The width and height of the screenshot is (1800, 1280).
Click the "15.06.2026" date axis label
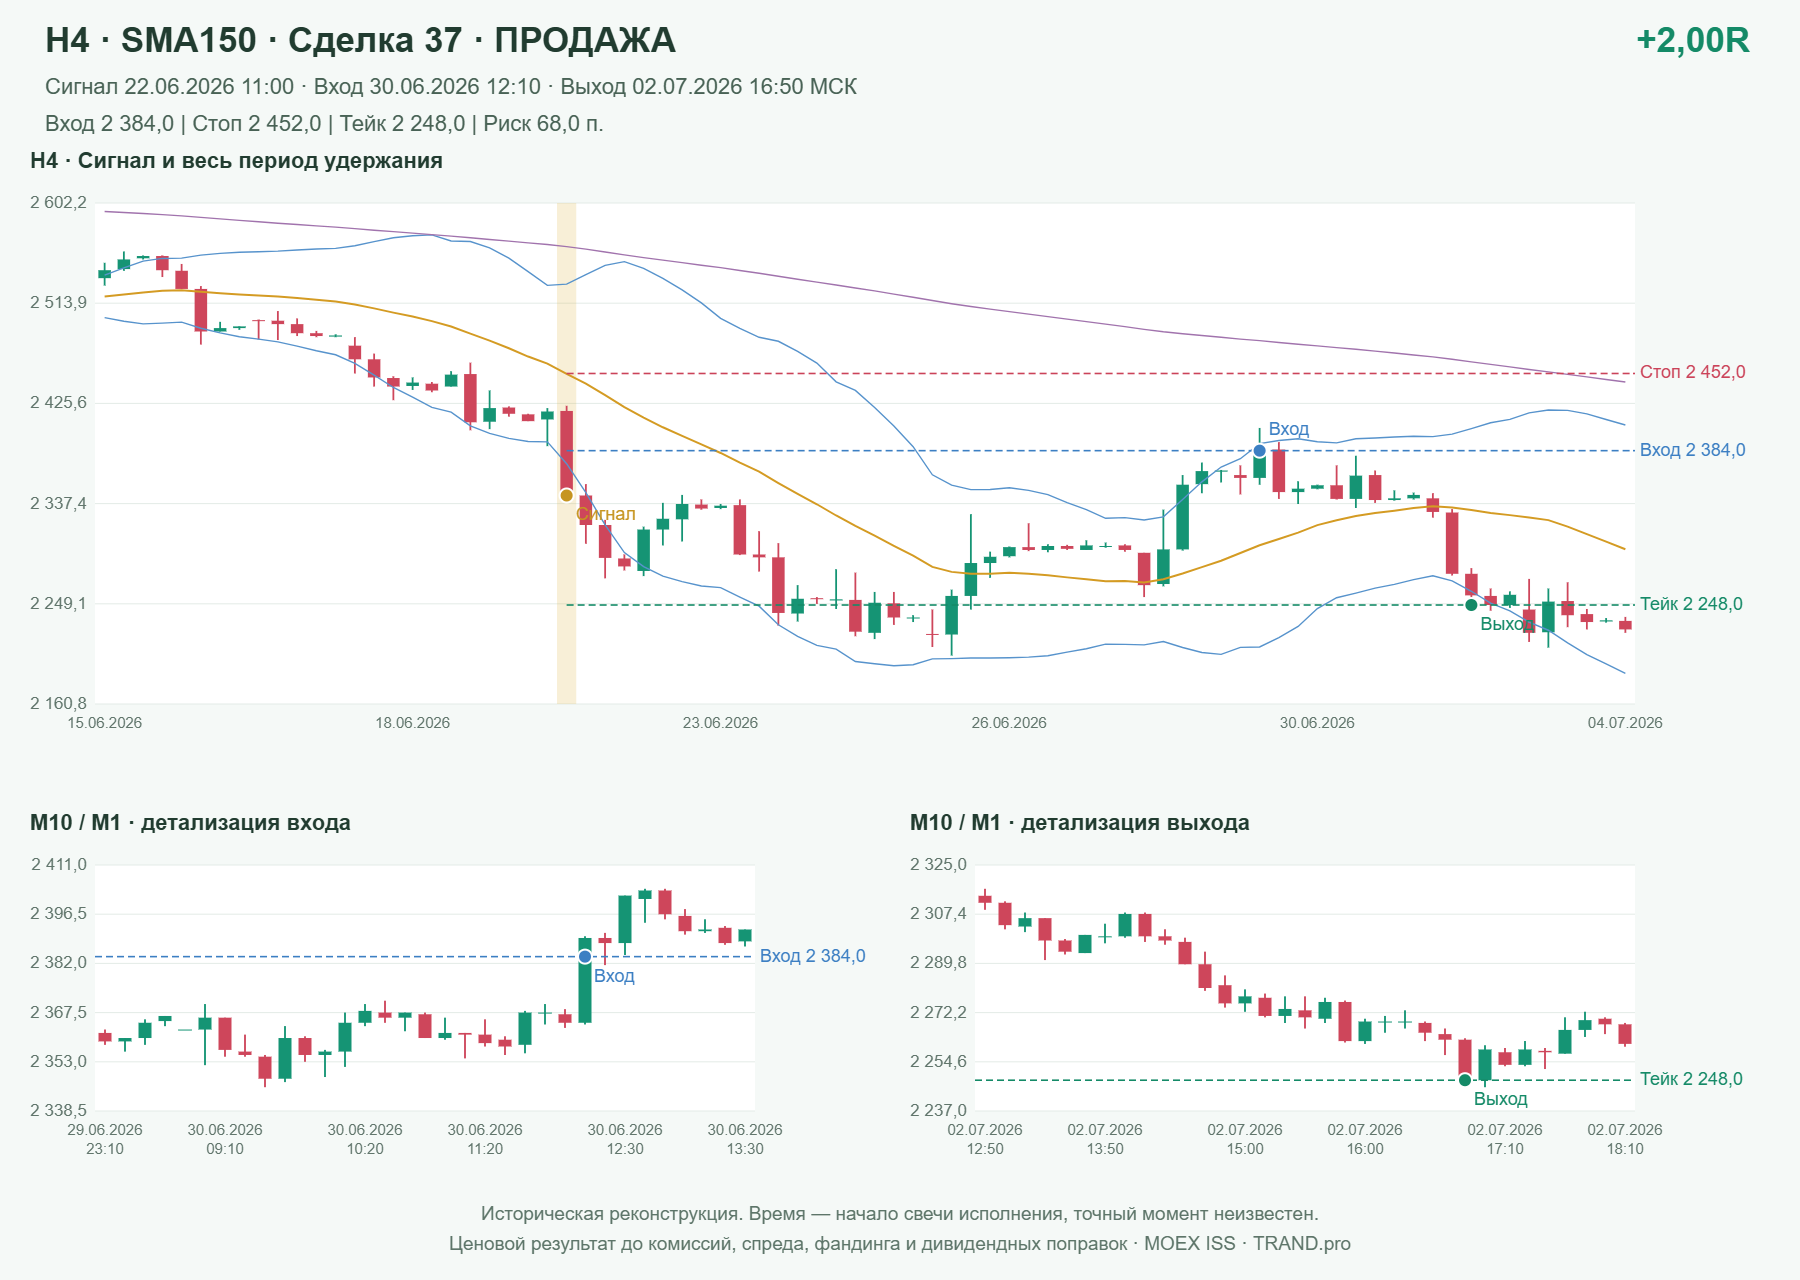[105, 723]
